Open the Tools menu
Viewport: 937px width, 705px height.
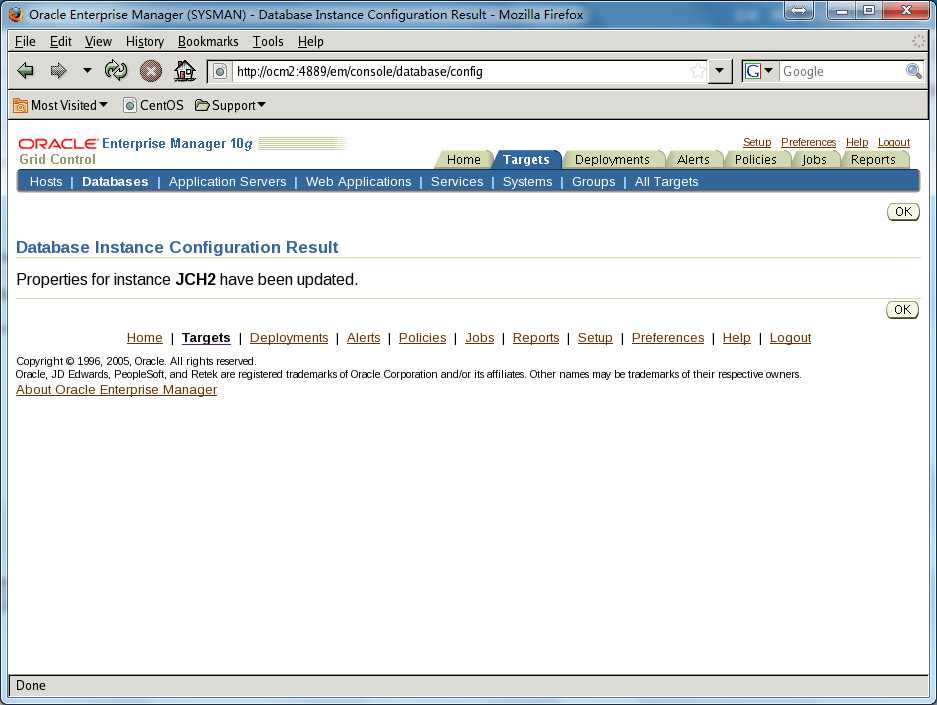tap(268, 41)
